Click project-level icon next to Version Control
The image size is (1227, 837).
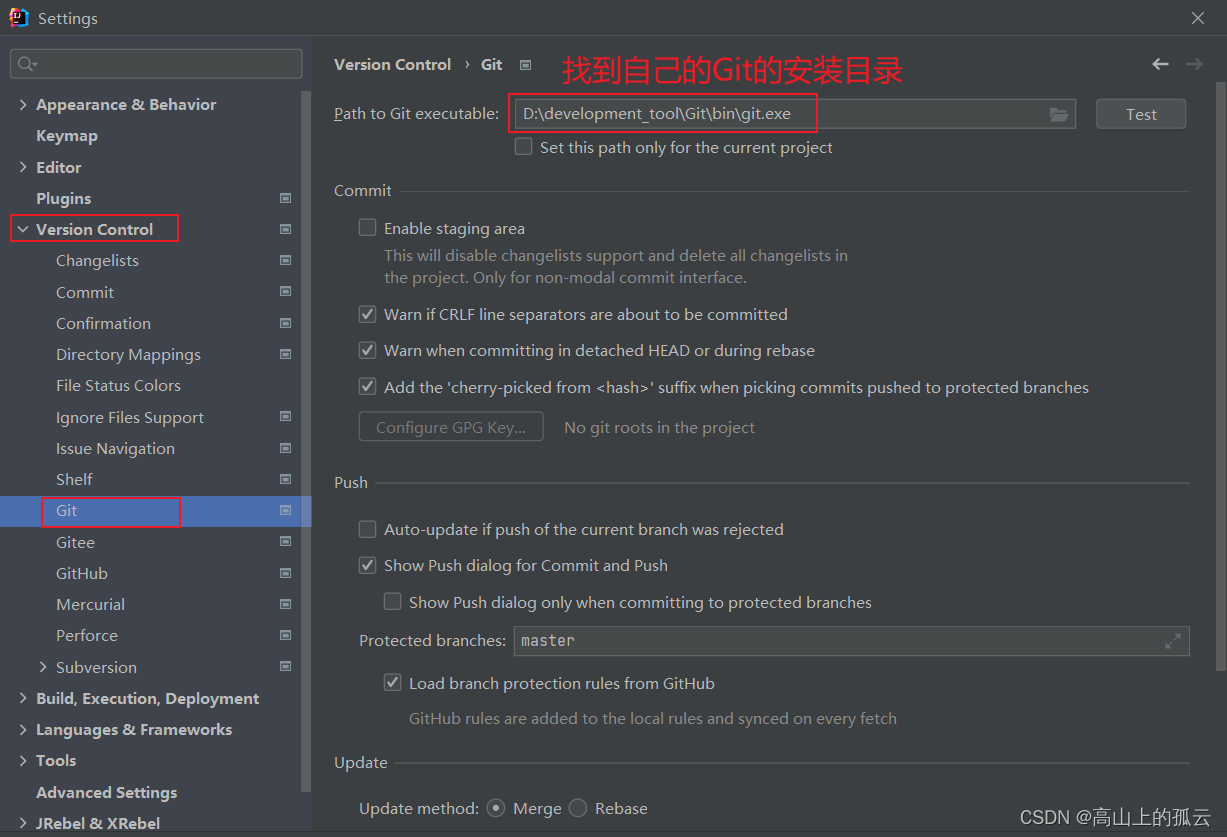click(x=286, y=229)
